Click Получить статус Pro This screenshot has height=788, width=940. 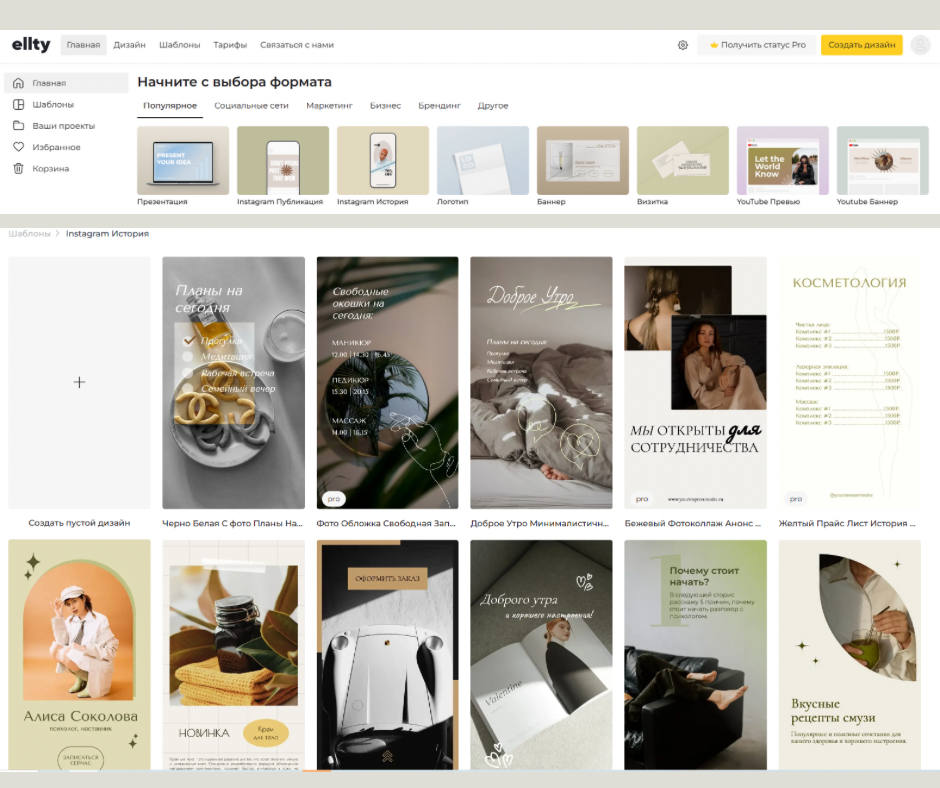pos(759,45)
